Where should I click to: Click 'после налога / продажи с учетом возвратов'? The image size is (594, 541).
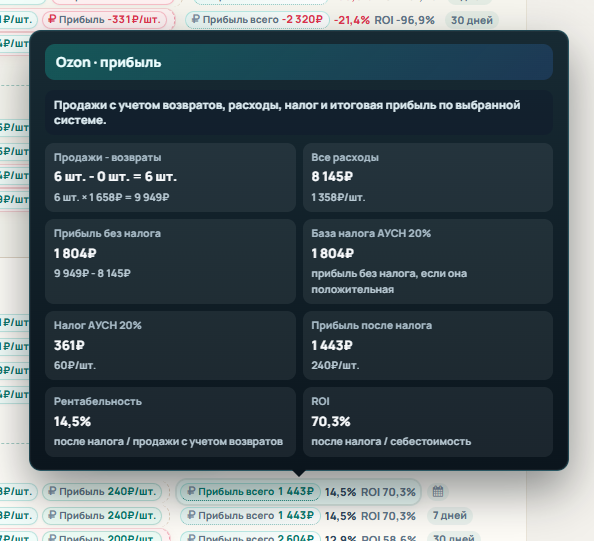pos(168,441)
